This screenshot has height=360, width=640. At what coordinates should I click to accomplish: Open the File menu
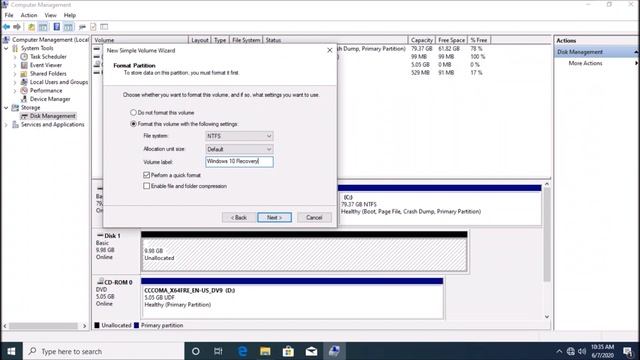click(x=9, y=15)
